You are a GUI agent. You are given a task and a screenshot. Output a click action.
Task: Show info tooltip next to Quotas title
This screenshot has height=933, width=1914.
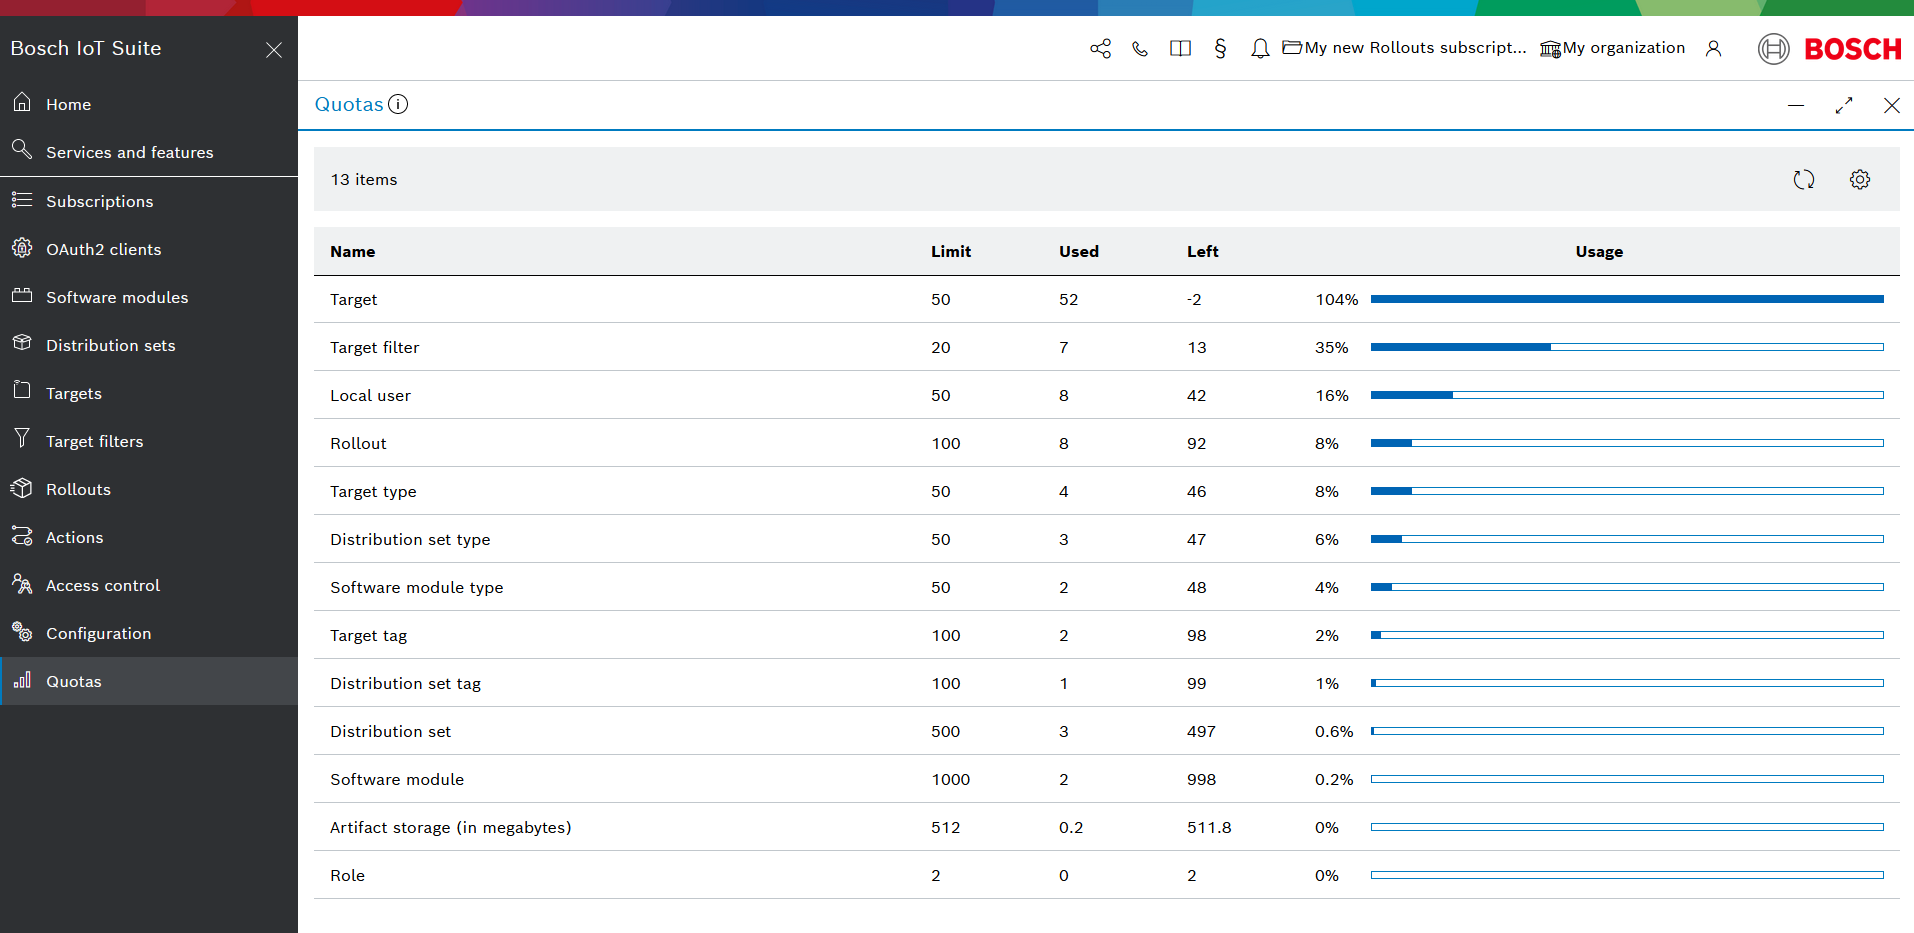pyautogui.click(x=398, y=104)
